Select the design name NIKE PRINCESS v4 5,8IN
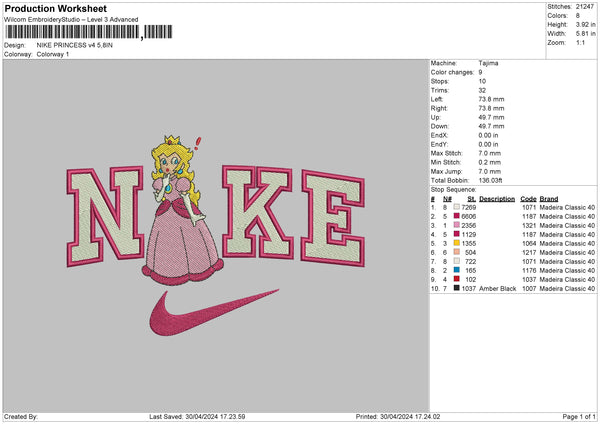600x424 pixels. point(75,45)
